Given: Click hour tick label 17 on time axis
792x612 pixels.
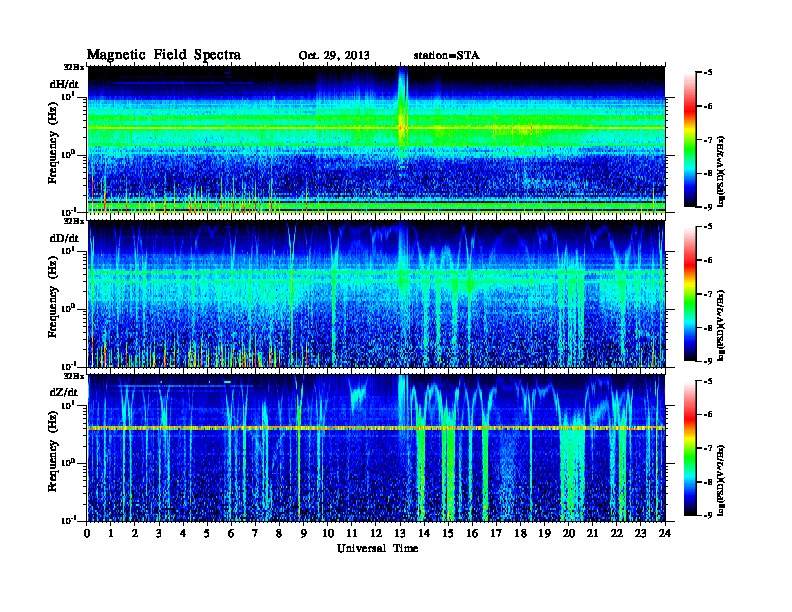Looking at the screenshot, I should tap(496, 533).
